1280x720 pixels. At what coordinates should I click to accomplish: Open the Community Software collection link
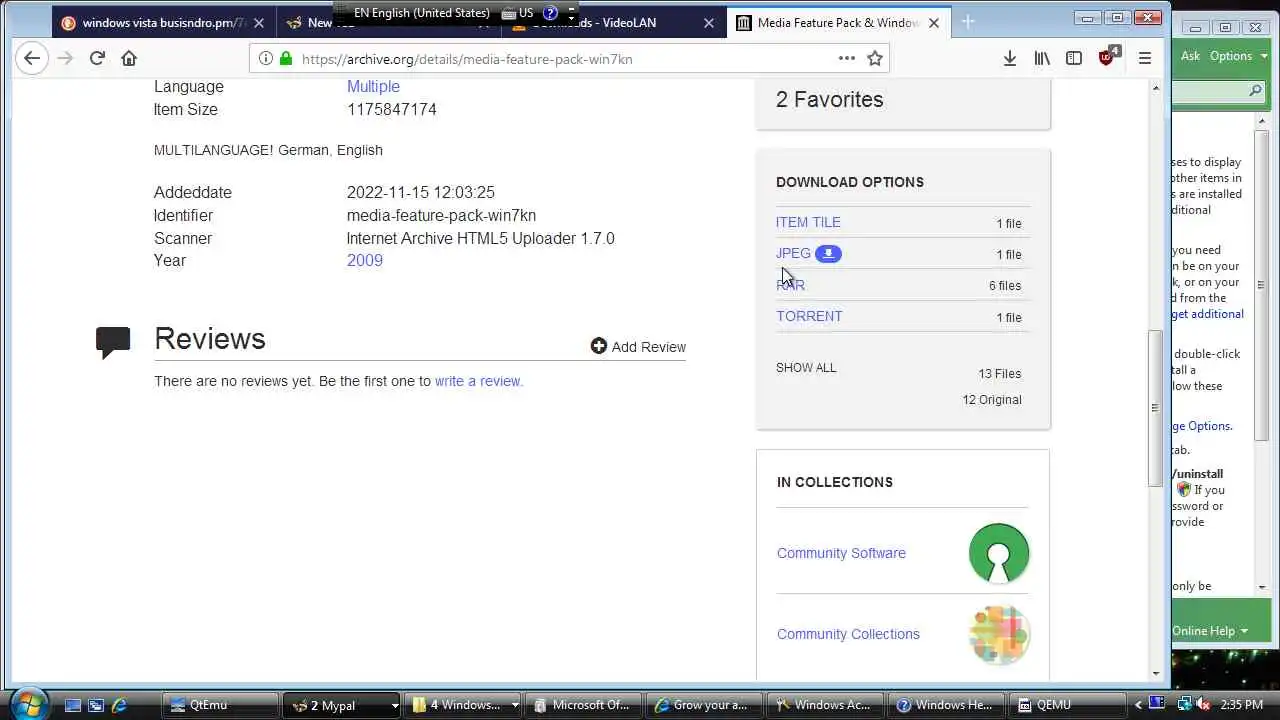tap(841, 553)
